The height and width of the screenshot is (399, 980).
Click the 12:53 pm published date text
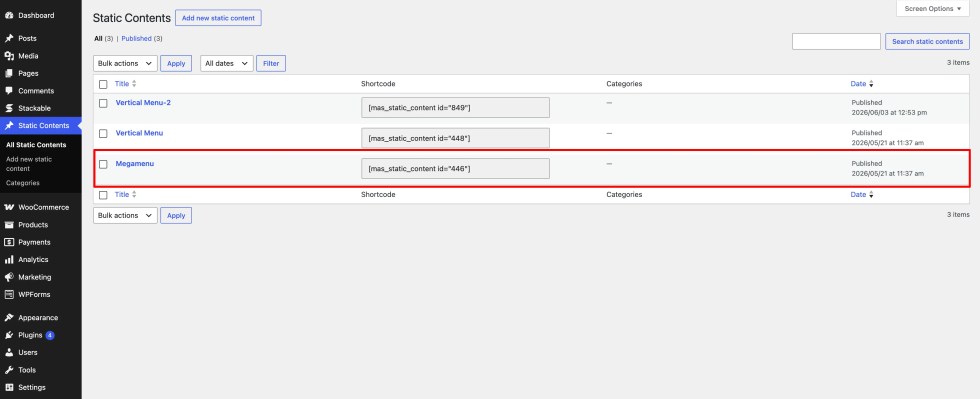(x=889, y=113)
